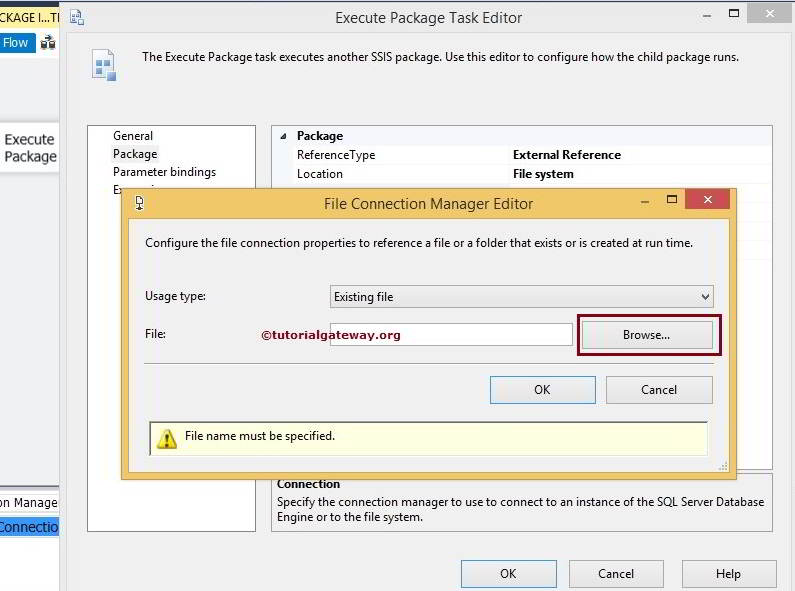The width and height of the screenshot is (795, 591).
Task: Click the File Connection Manager Editor title icon
Action: [x=139, y=203]
